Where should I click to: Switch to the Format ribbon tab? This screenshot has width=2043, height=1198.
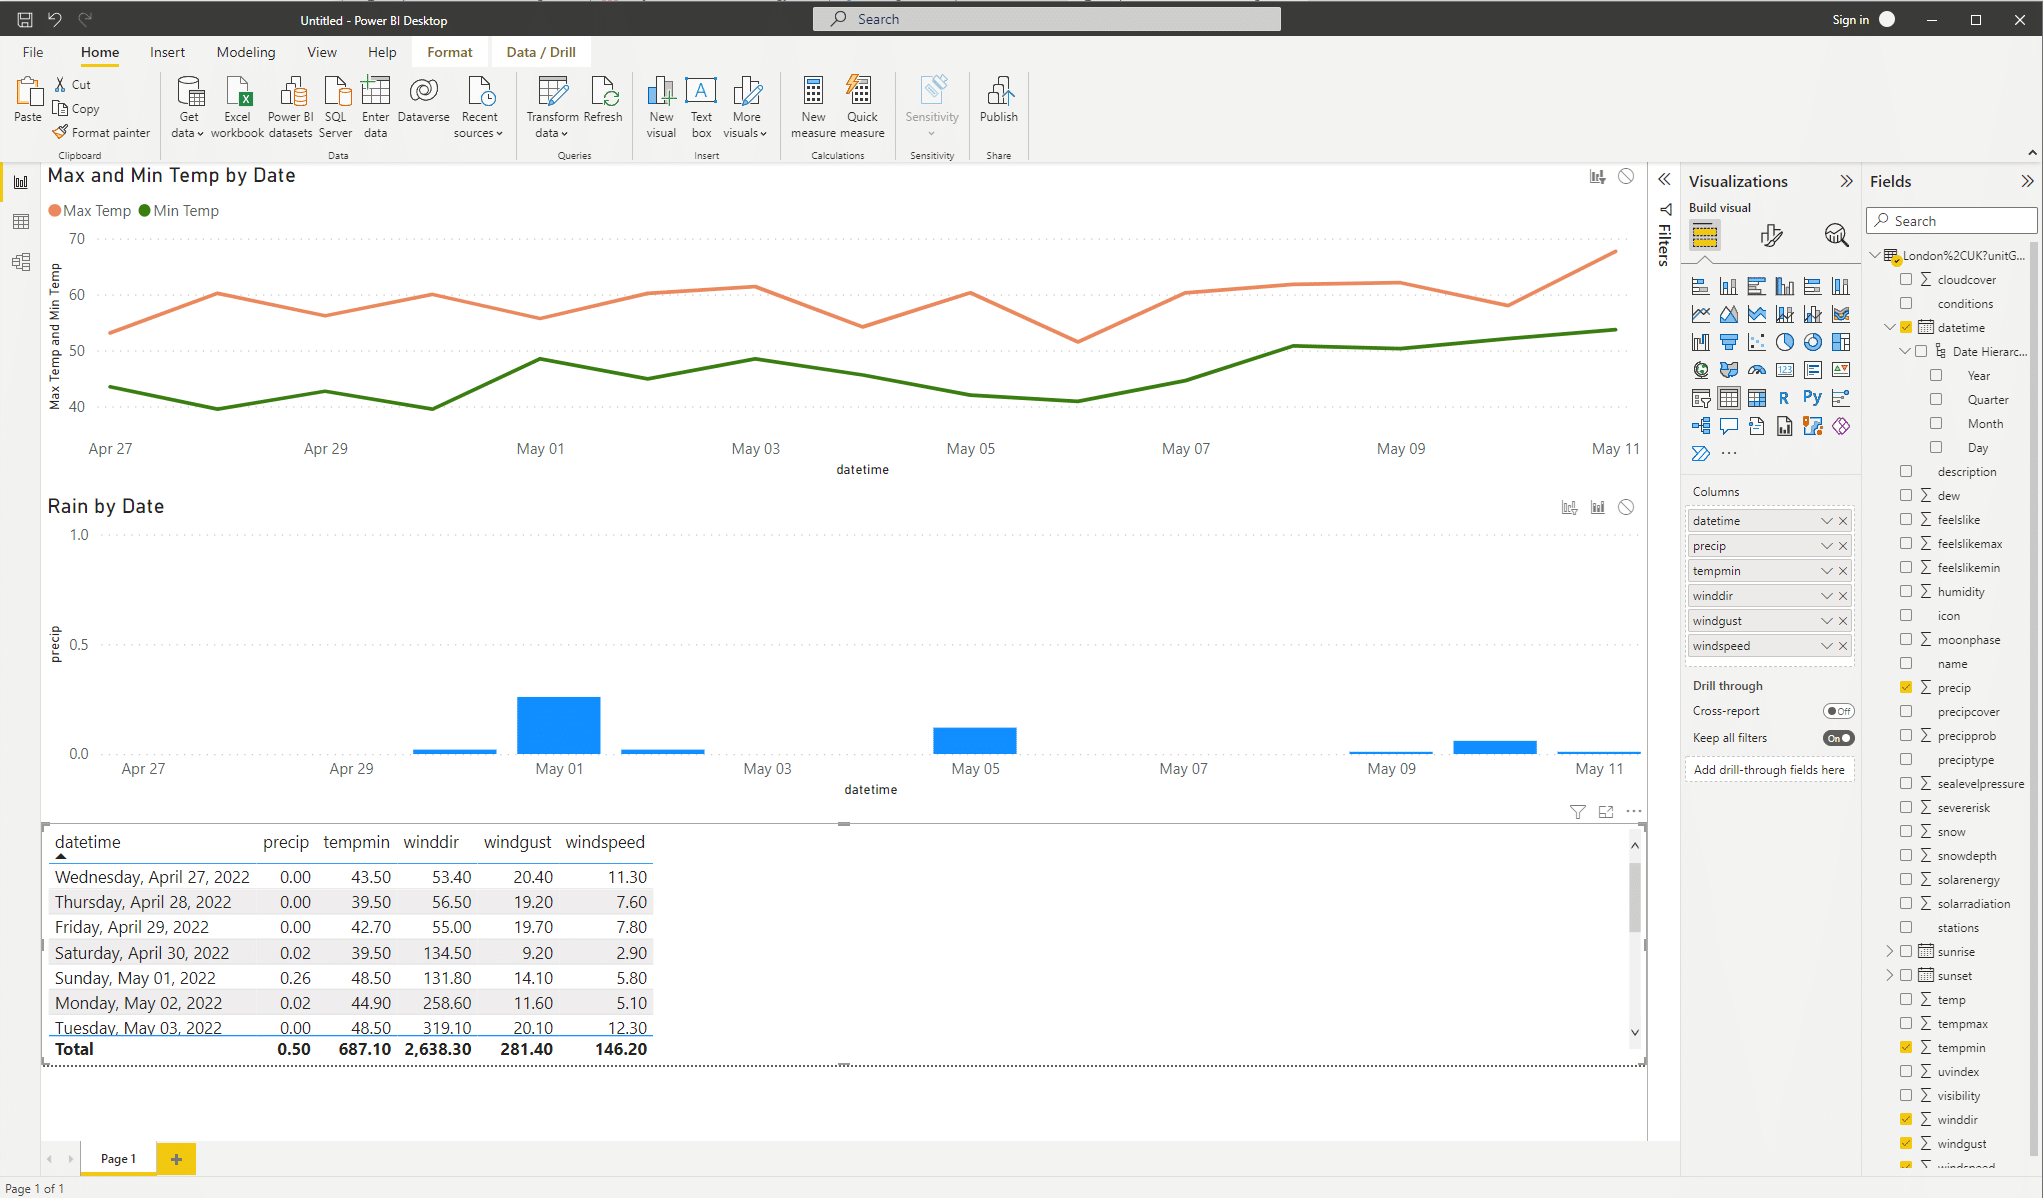tap(449, 52)
